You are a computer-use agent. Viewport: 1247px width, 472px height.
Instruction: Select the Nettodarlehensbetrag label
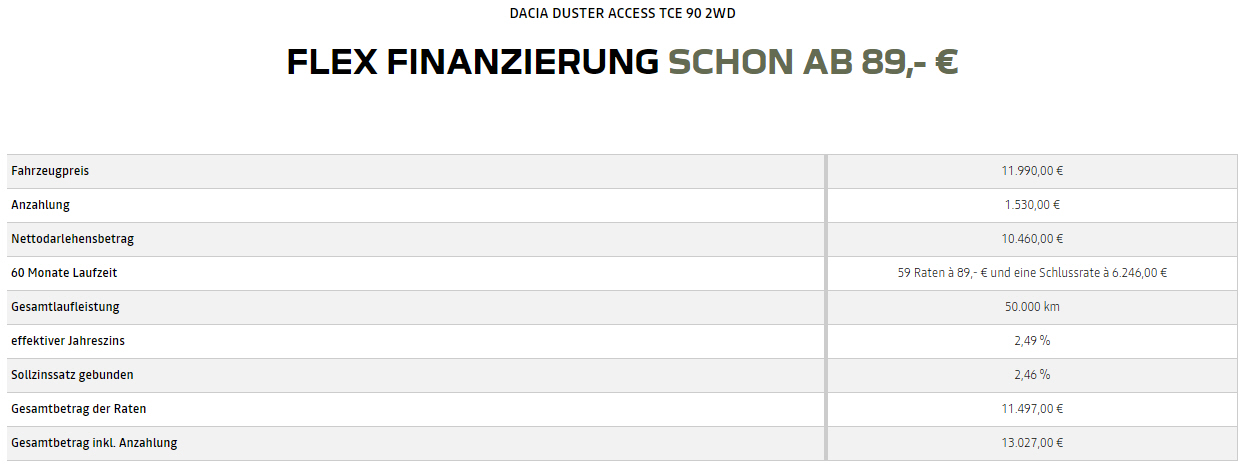pyautogui.click(x=72, y=239)
